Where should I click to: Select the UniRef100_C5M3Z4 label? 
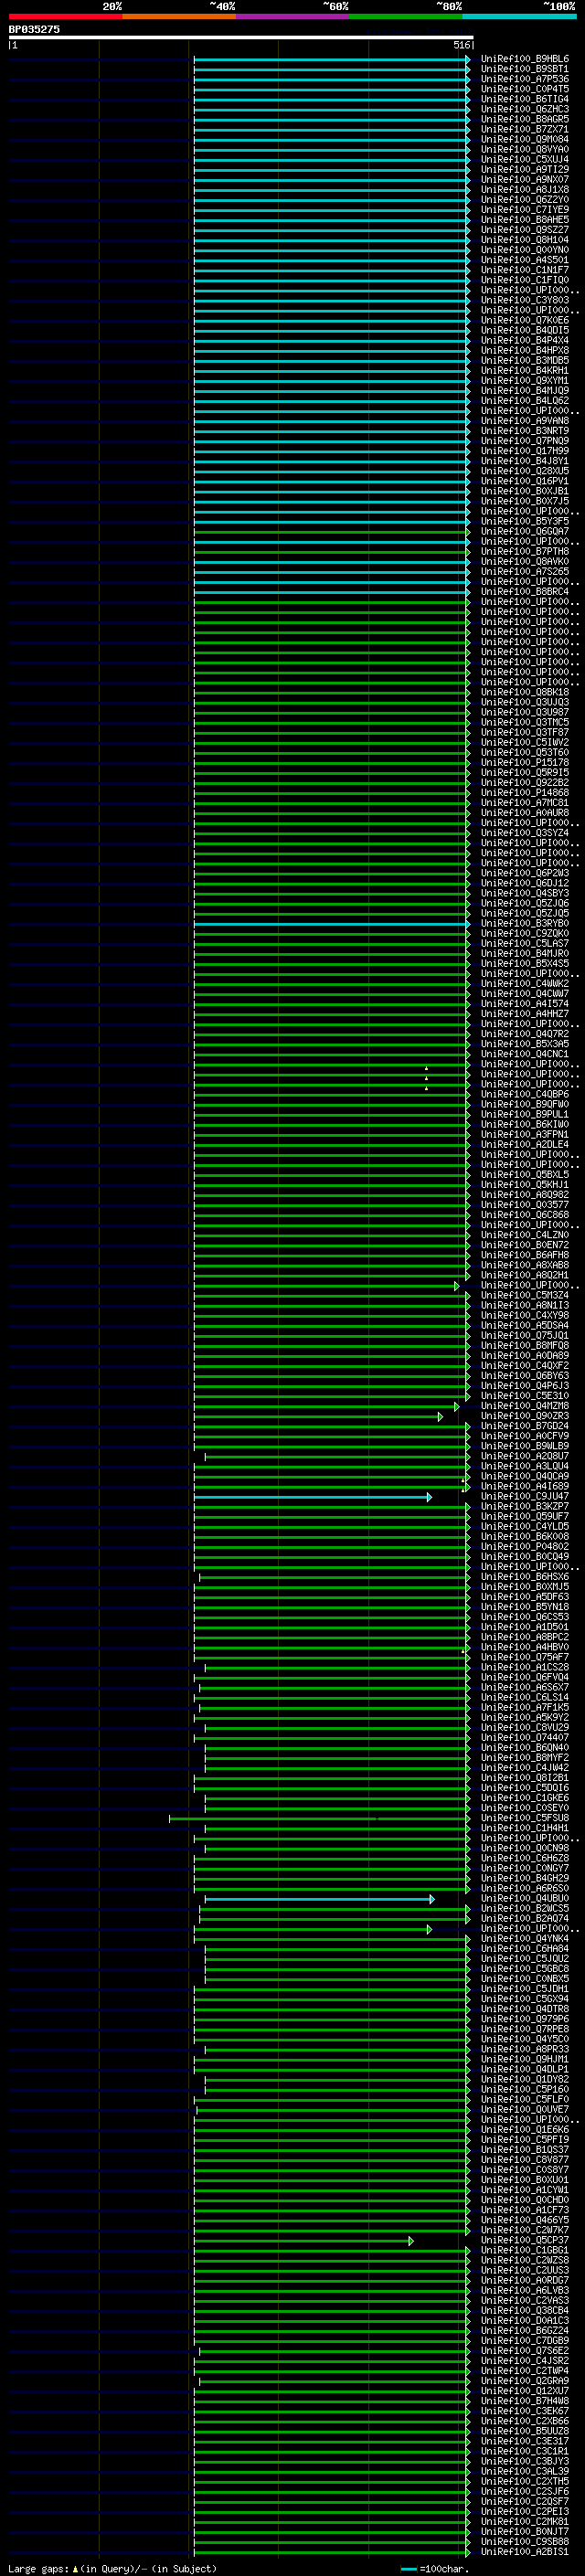click(525, 1296)
